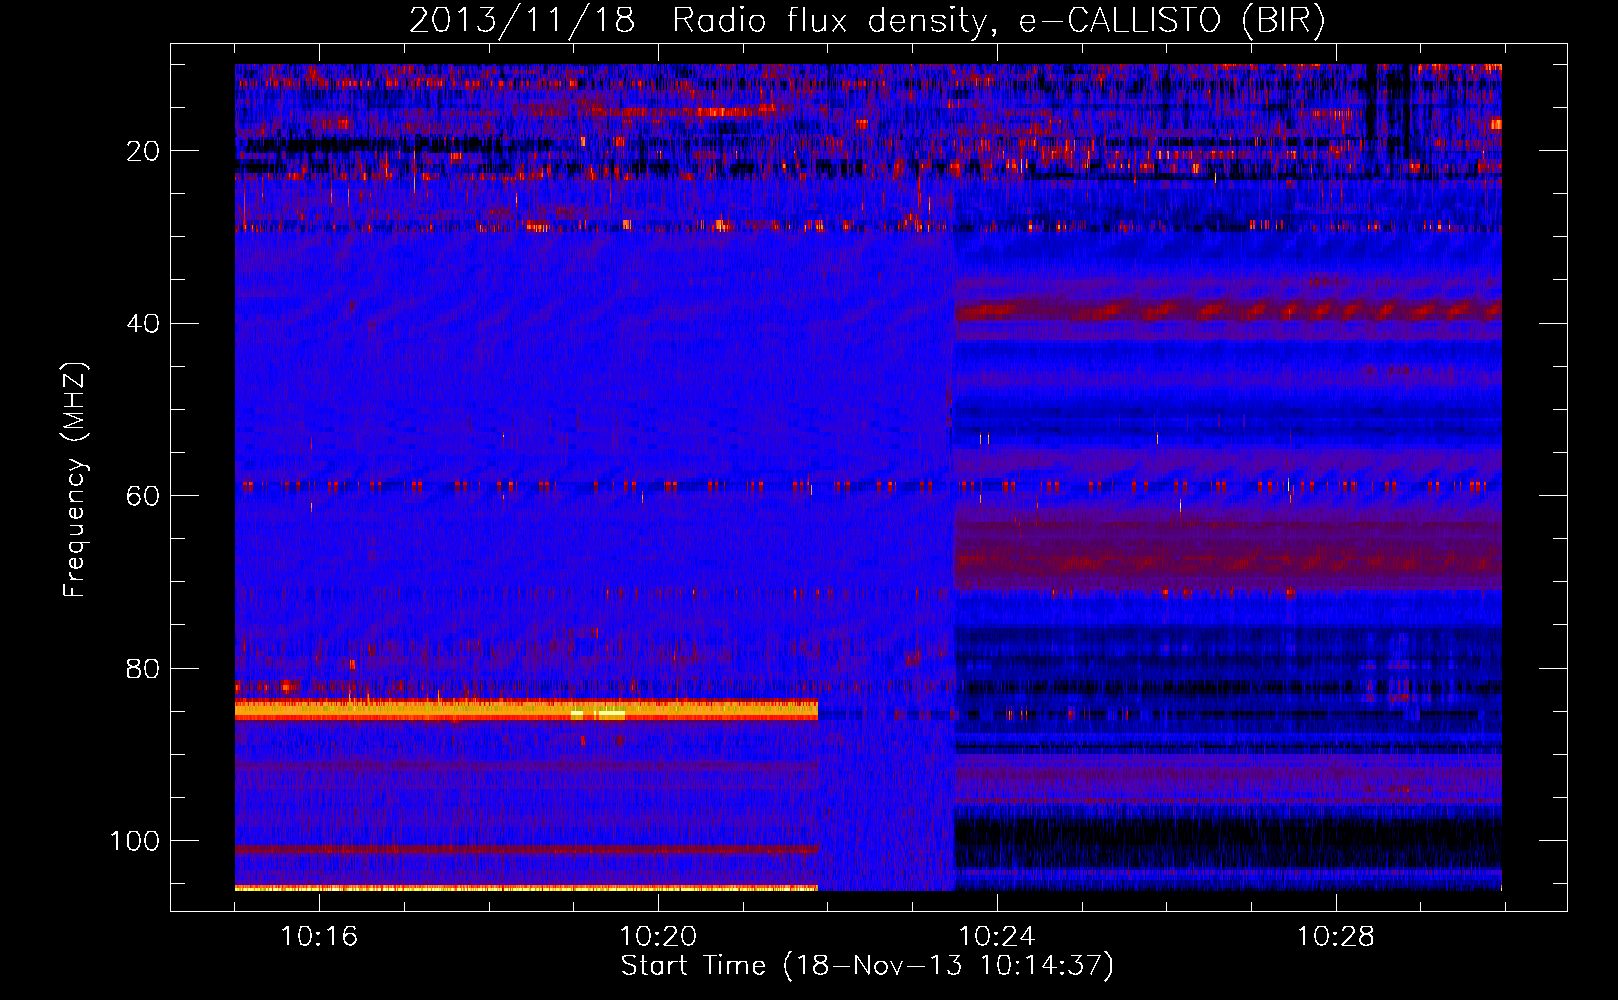The width and height of the screenshot is (1618, 1000).
Task: Click the 80 MHz frequency tick label
Action: [x=144, y=669]
